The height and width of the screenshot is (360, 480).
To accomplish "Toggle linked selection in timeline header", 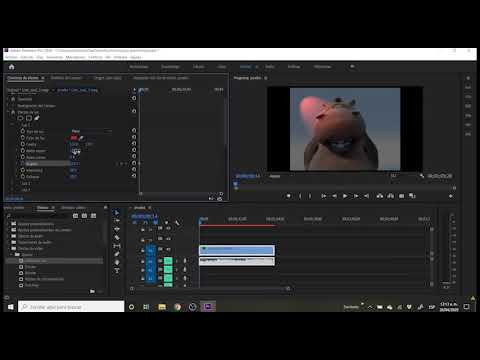I will (x=155, y=223).
